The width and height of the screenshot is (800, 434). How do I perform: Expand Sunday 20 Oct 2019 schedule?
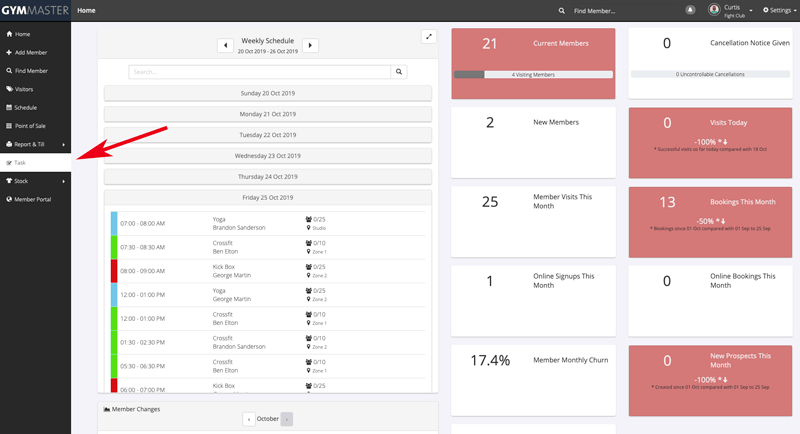click(267, 93)
